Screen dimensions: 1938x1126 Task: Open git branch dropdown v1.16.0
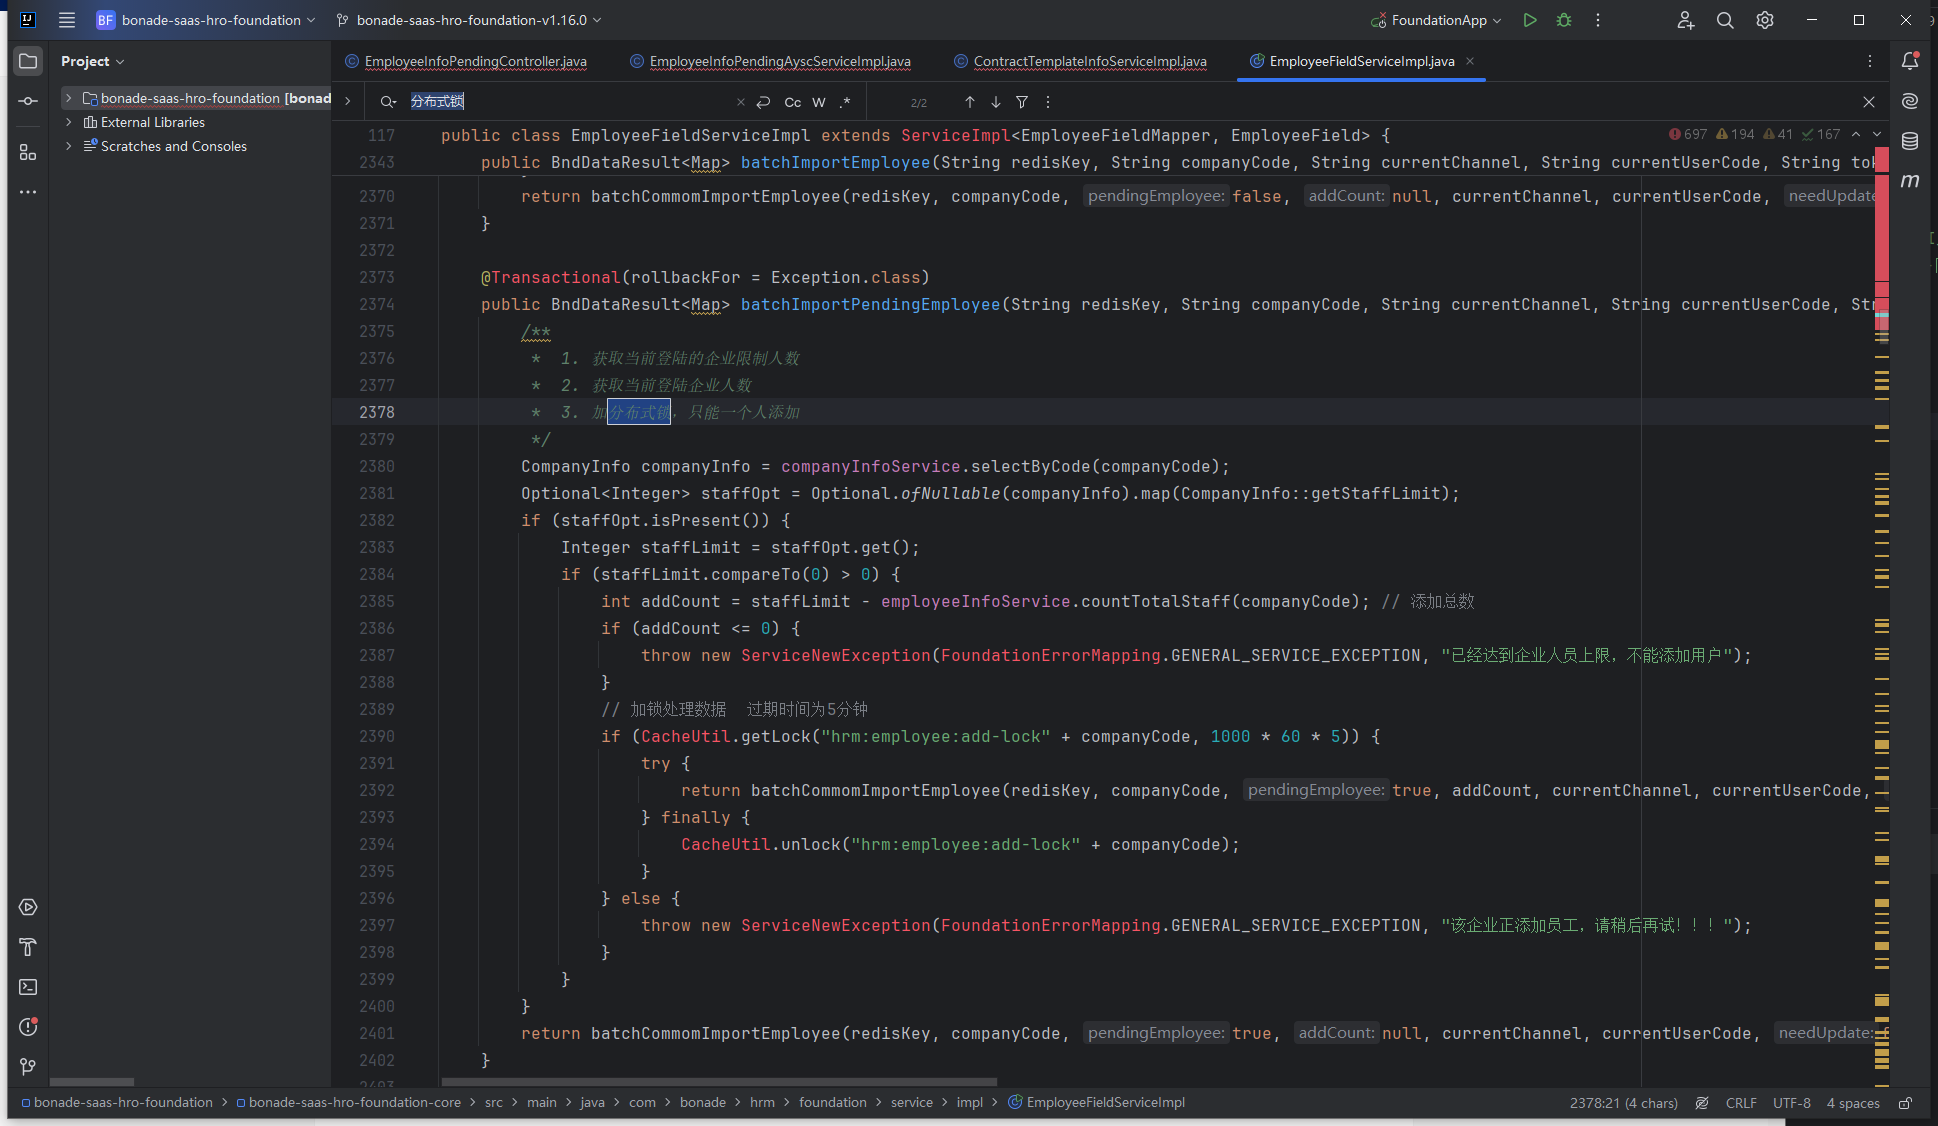(x=469, y=20)
